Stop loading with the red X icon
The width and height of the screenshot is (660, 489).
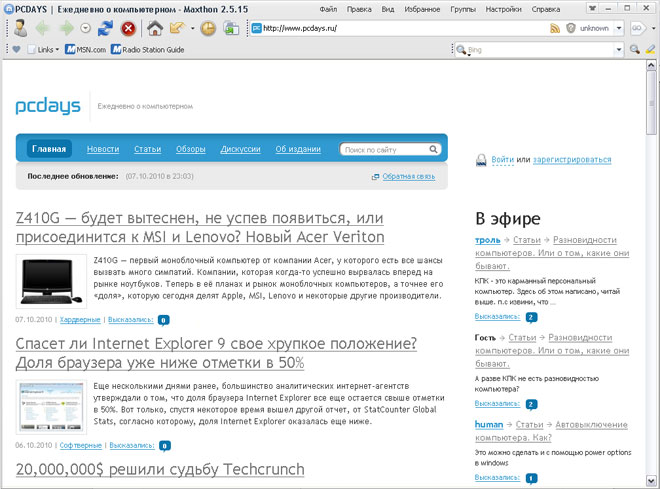pos(128,28)
